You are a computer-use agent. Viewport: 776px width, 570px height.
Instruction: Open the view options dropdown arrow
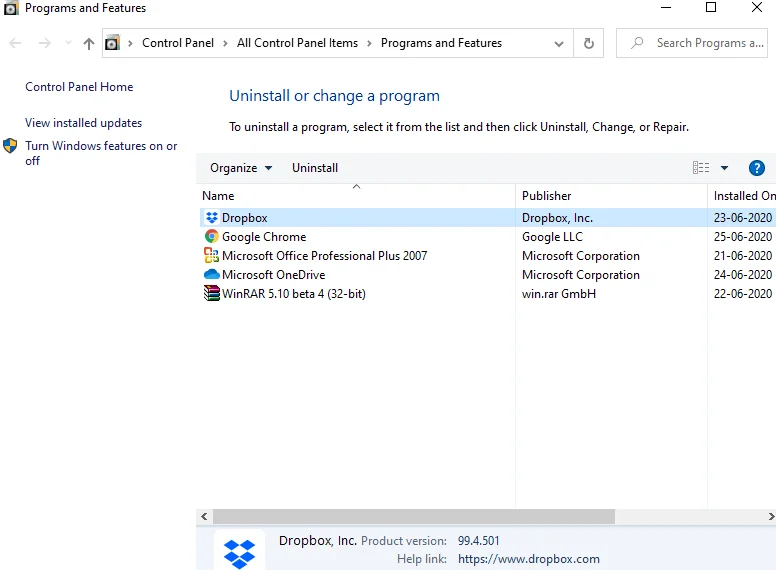pos(725,168)
